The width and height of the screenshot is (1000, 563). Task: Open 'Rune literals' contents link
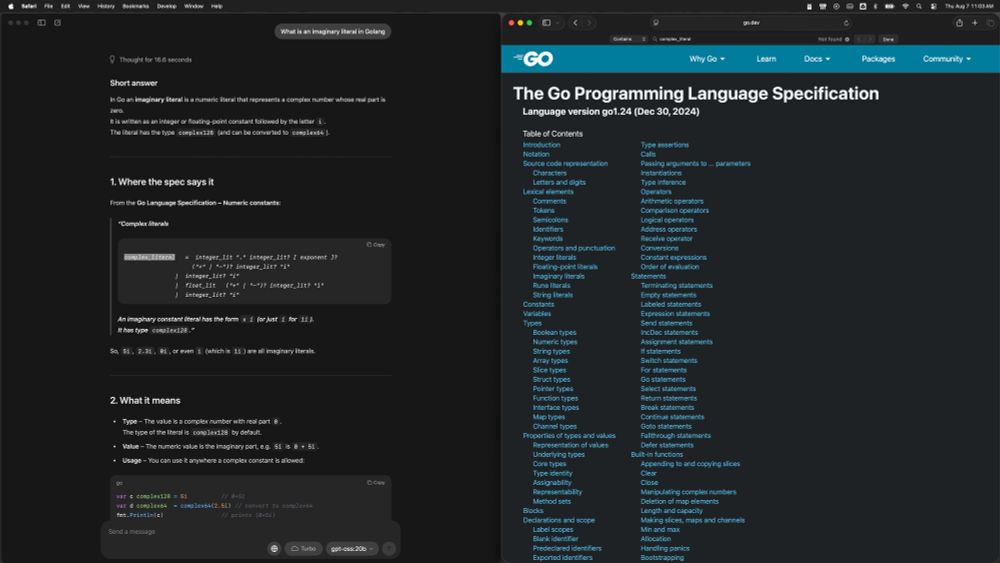coord(552,286)
